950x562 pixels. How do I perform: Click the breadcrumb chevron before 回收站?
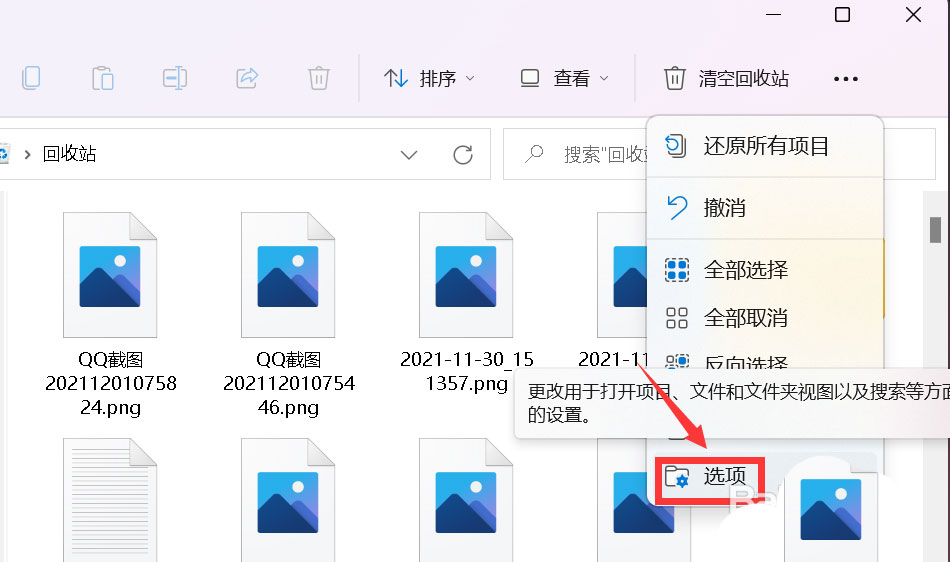pyautogui.click(x=27, y=154)
